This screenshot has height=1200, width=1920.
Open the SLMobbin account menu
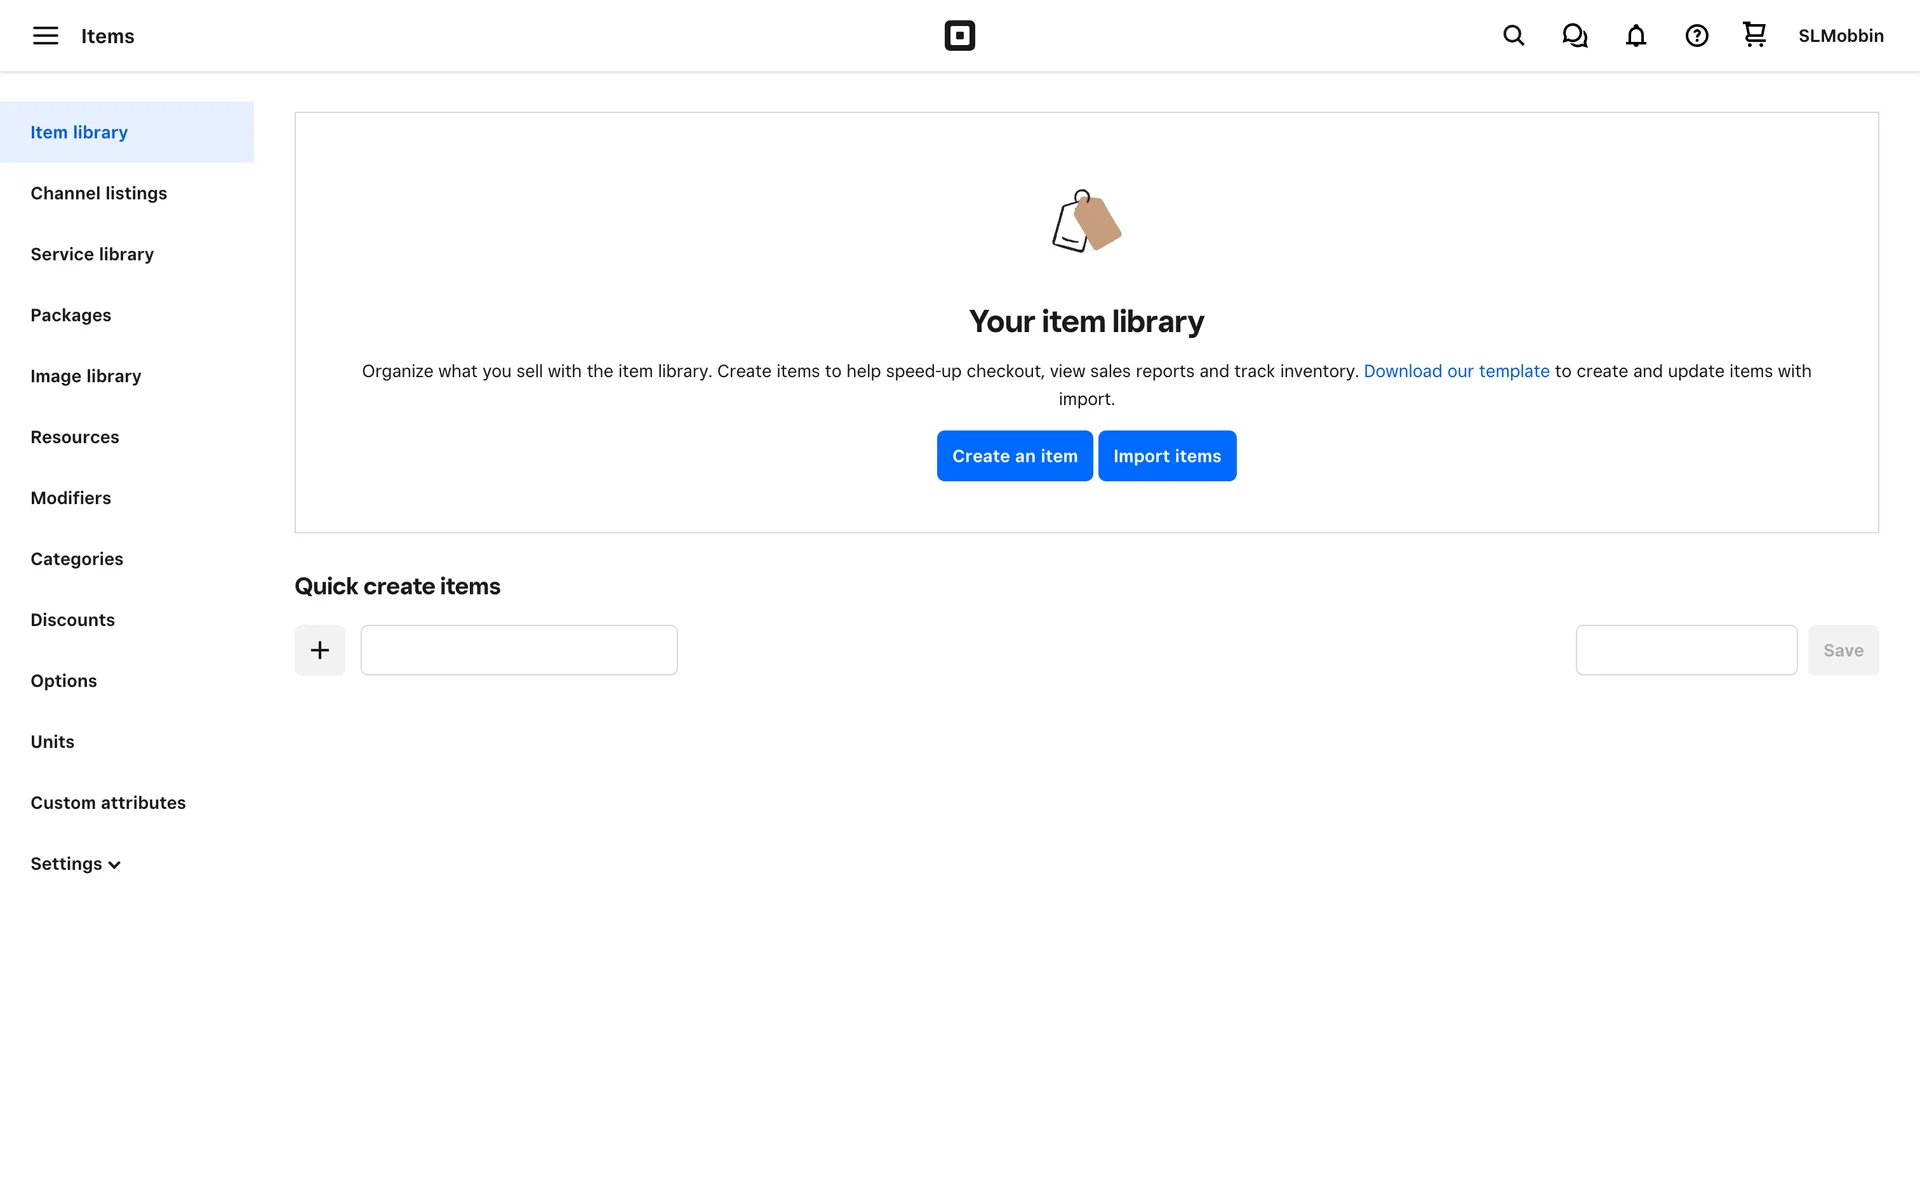[1840, 36]
